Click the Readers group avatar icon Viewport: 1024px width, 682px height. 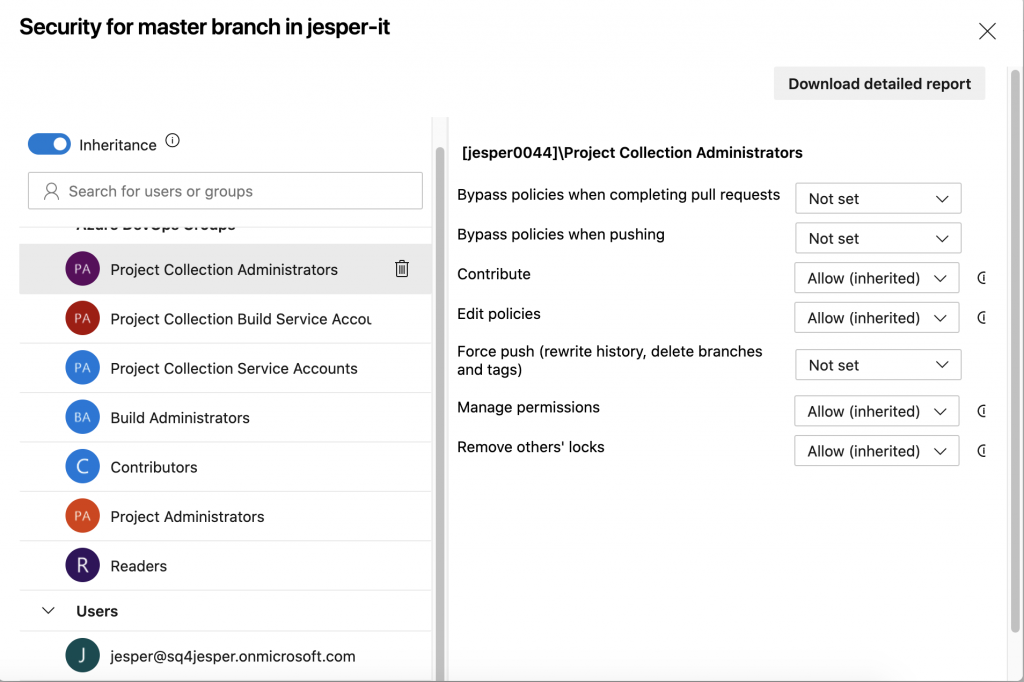(x=82, y=566)
